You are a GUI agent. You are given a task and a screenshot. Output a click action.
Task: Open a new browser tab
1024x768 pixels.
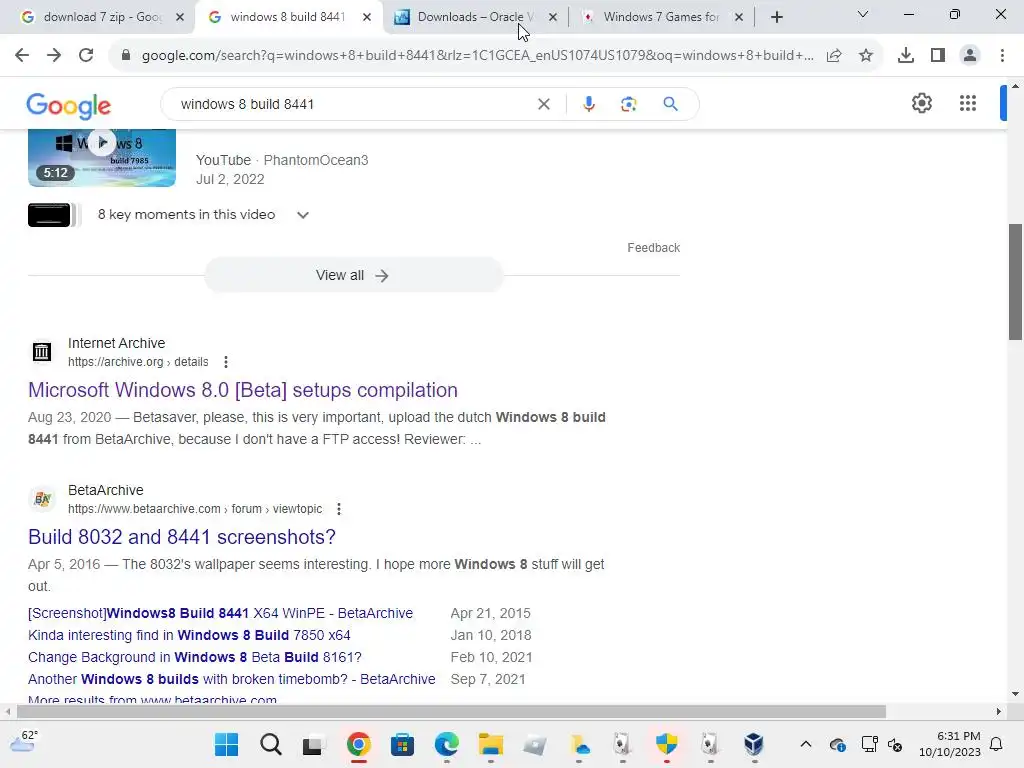coord(776,17)
